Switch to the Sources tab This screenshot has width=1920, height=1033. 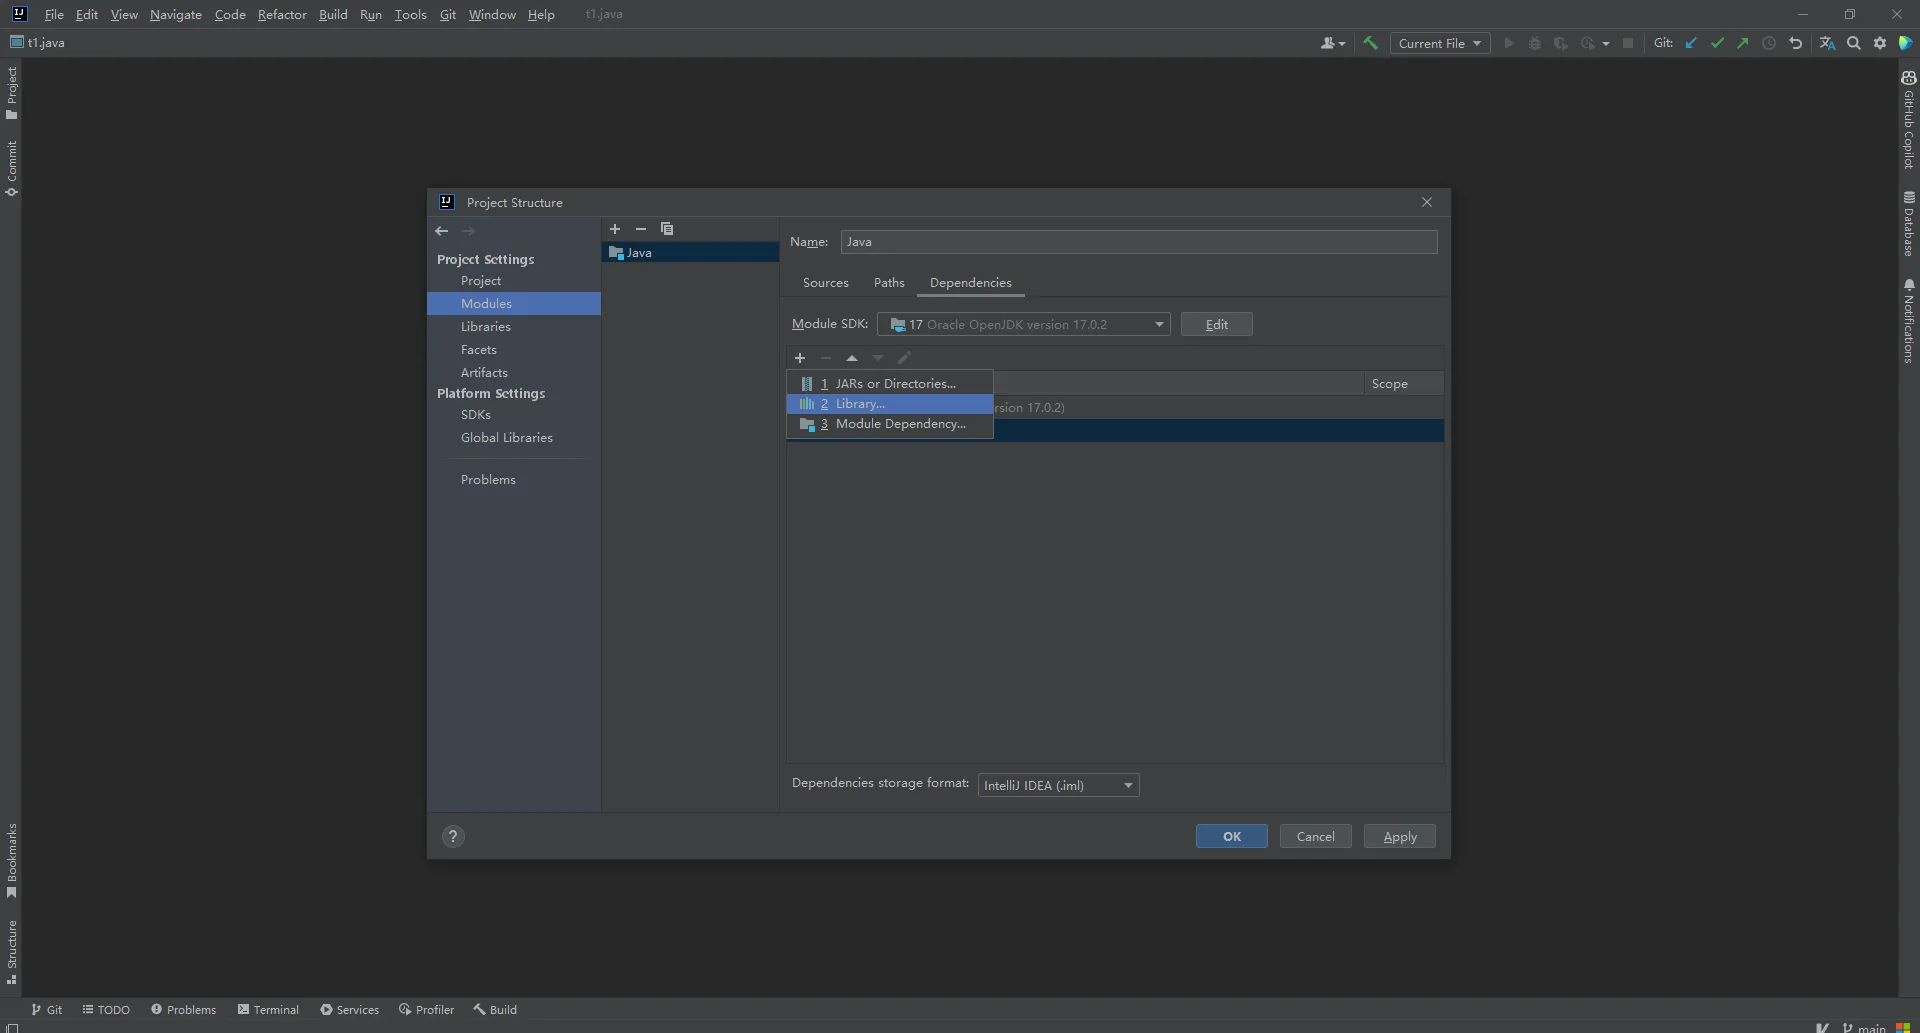825,283
